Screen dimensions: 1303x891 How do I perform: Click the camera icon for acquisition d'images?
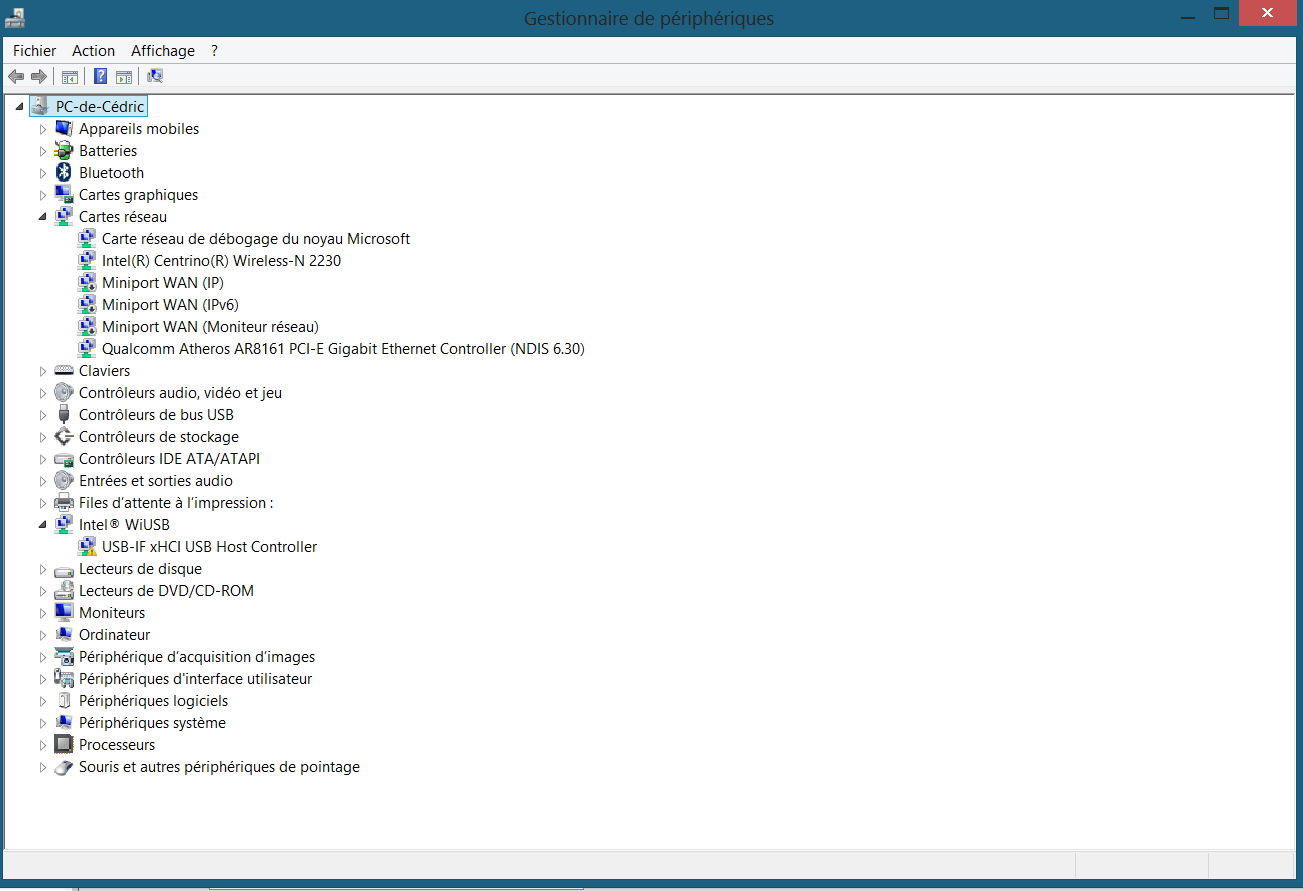point(64,656)
